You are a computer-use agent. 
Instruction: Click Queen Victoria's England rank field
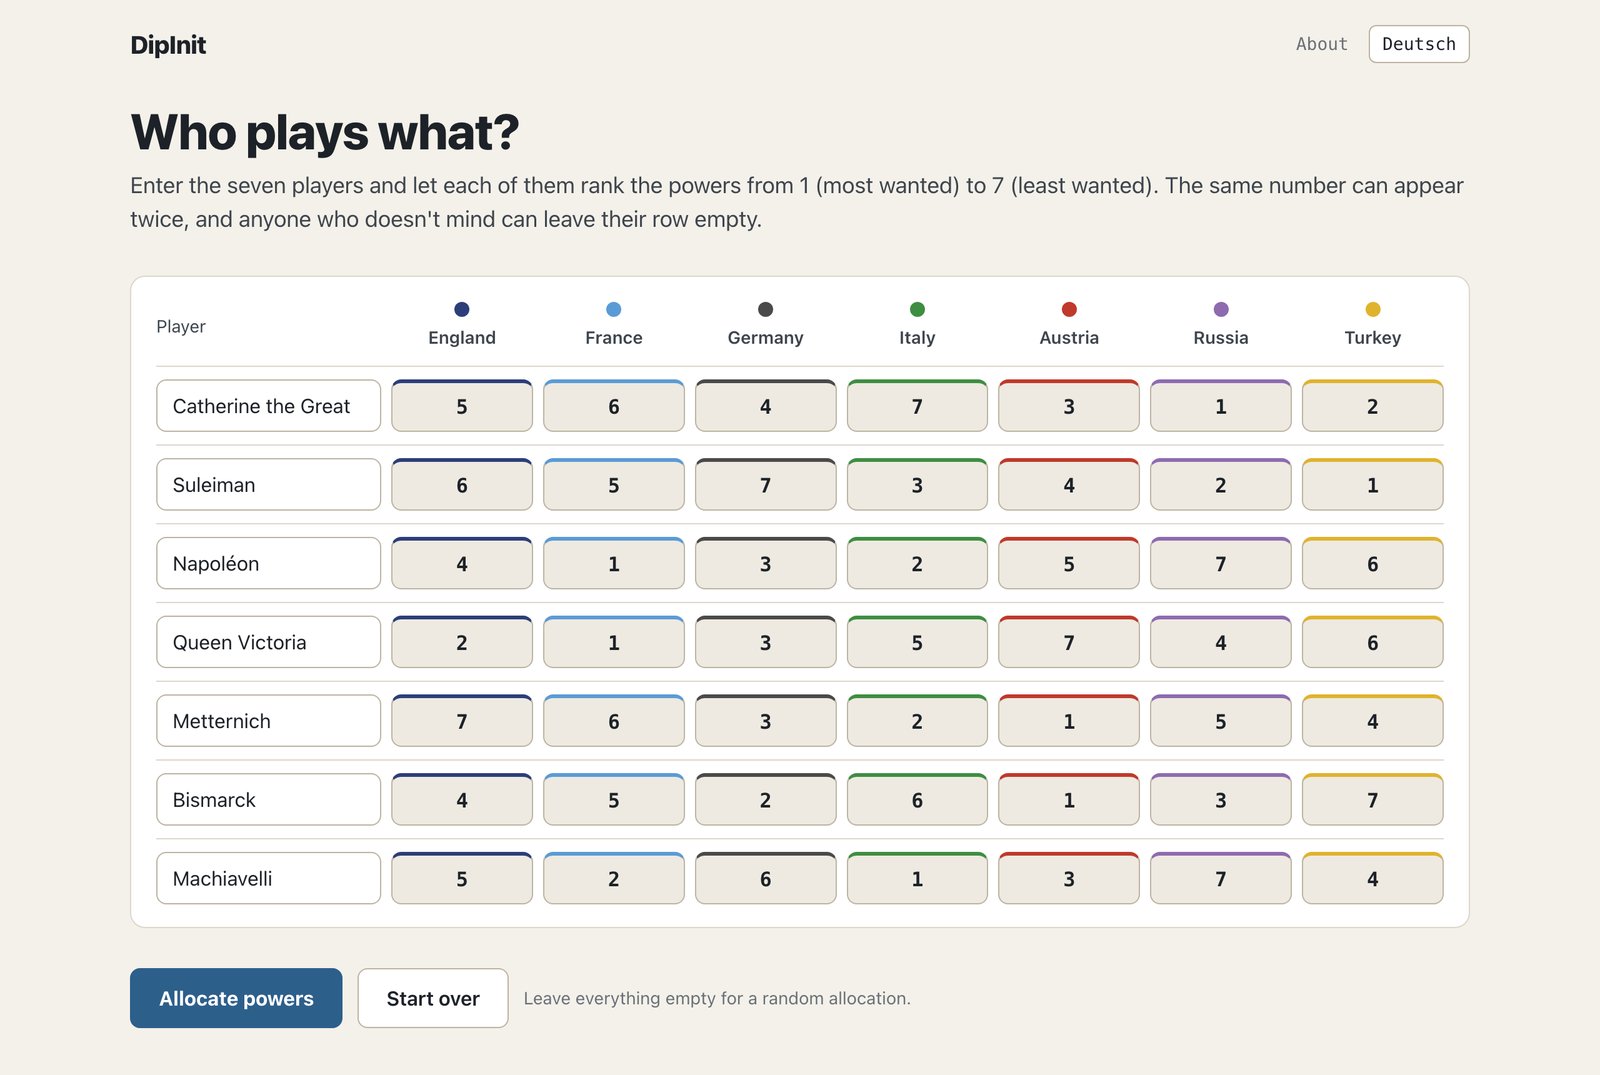click(462, 642)
